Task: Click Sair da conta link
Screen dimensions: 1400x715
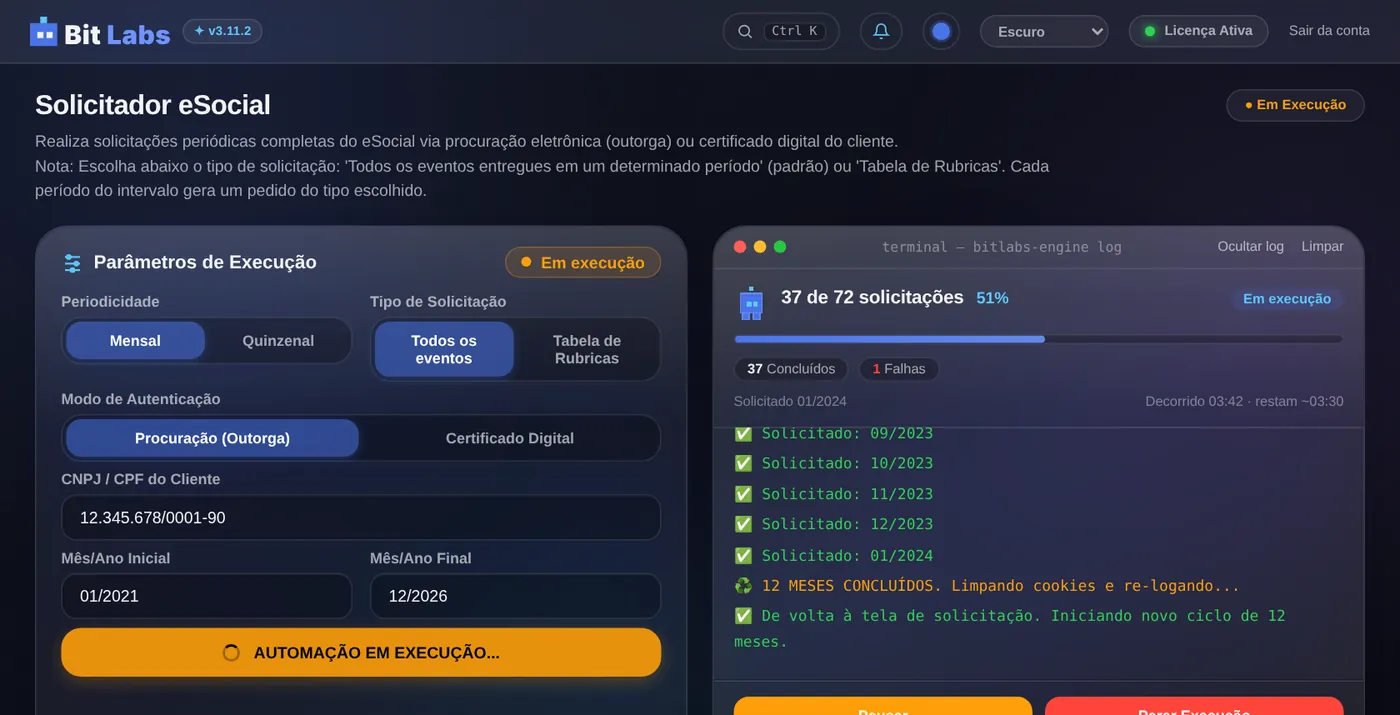Action: click(x=1329, y=31)
